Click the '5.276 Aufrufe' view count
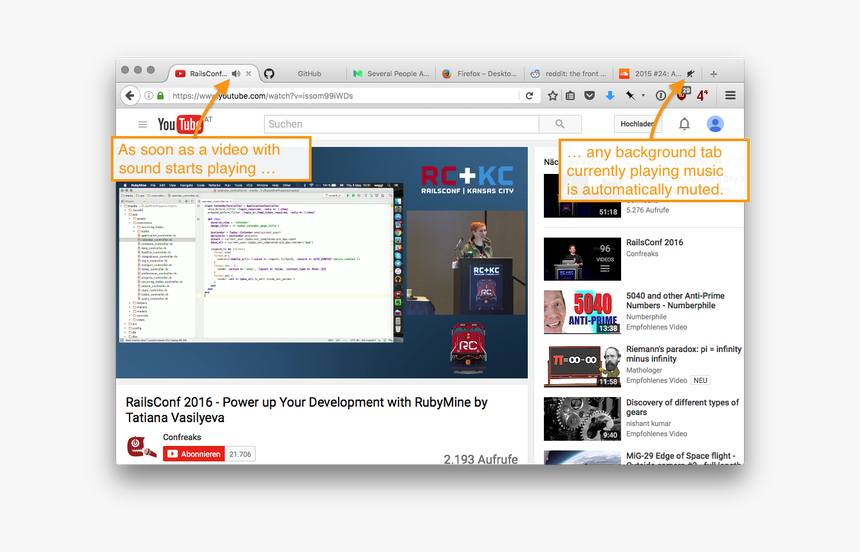Viewport: 860px width, 552px height. (x=648, y=210)
